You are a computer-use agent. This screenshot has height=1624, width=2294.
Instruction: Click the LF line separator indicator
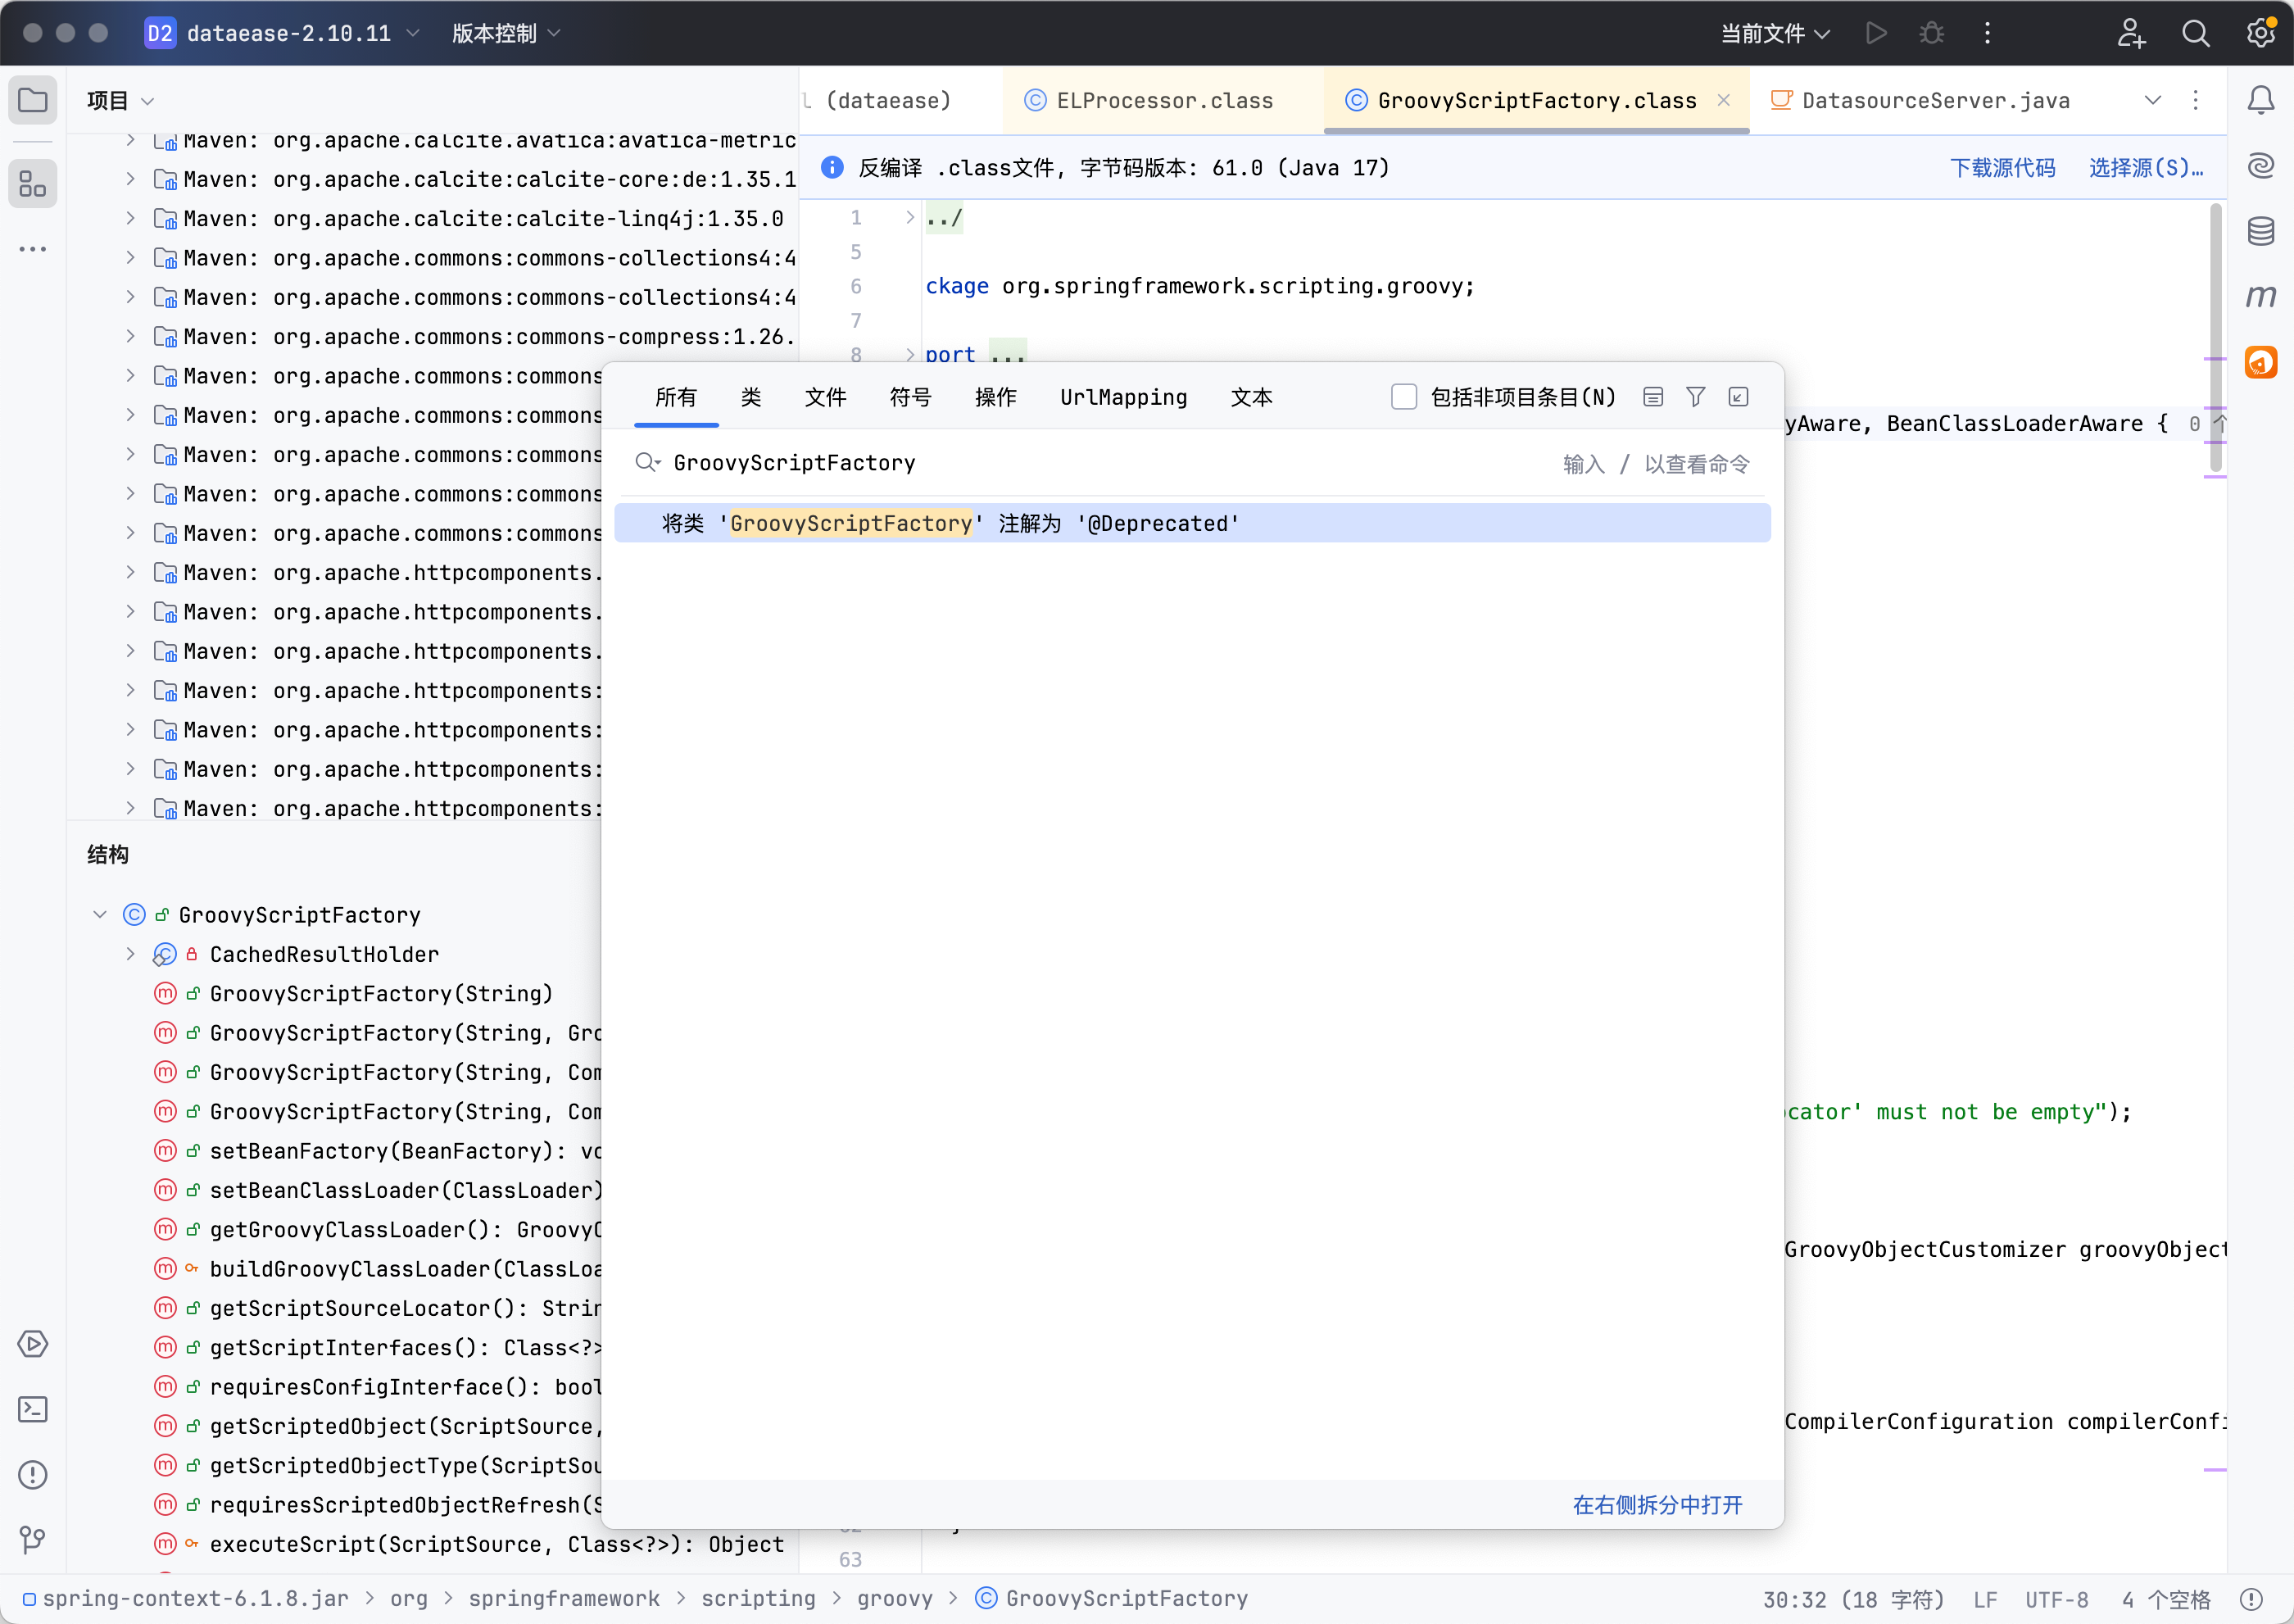pos(1986,1599)
